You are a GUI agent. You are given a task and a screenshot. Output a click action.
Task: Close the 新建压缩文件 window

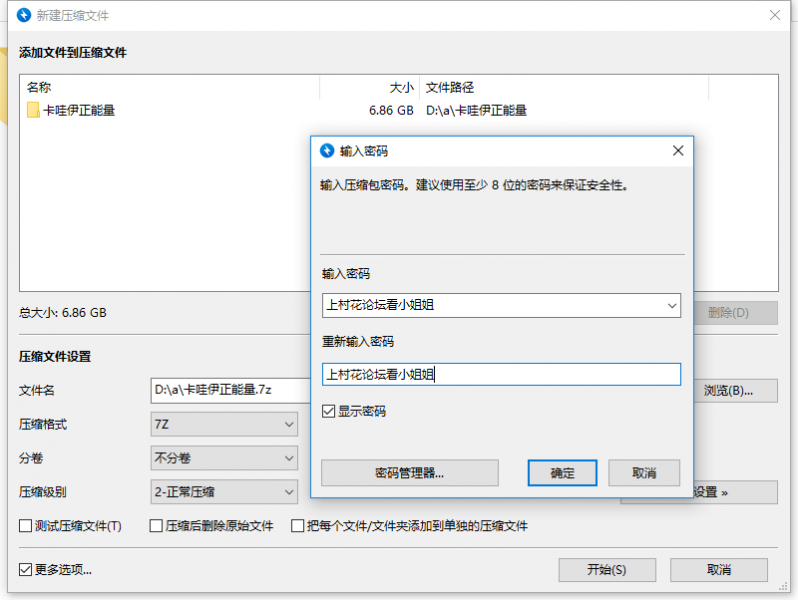[x=774, y=15]
